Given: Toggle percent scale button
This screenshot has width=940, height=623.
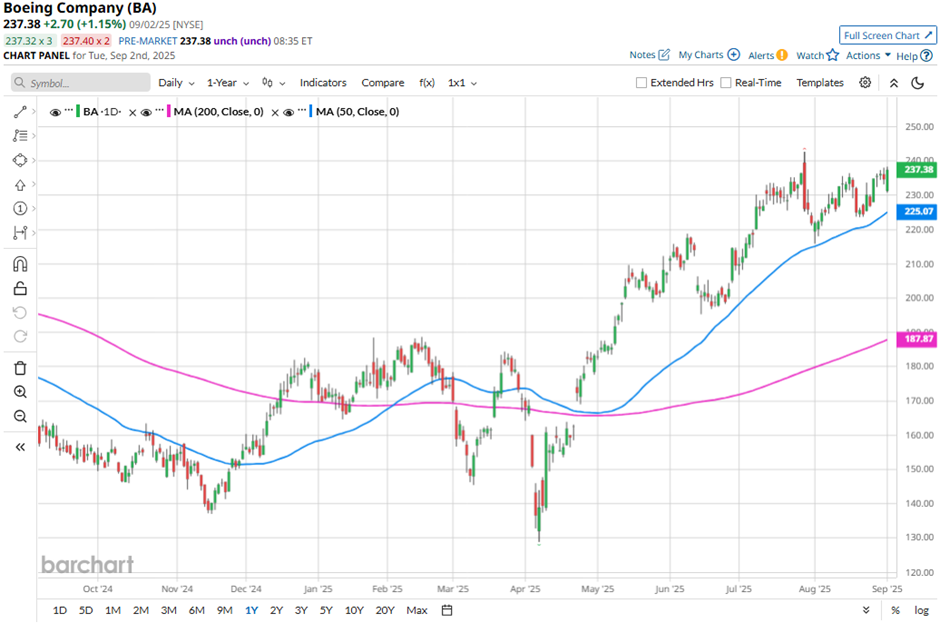Looking at the screenshot, I should pyautogui.click(x=895, y=610).
